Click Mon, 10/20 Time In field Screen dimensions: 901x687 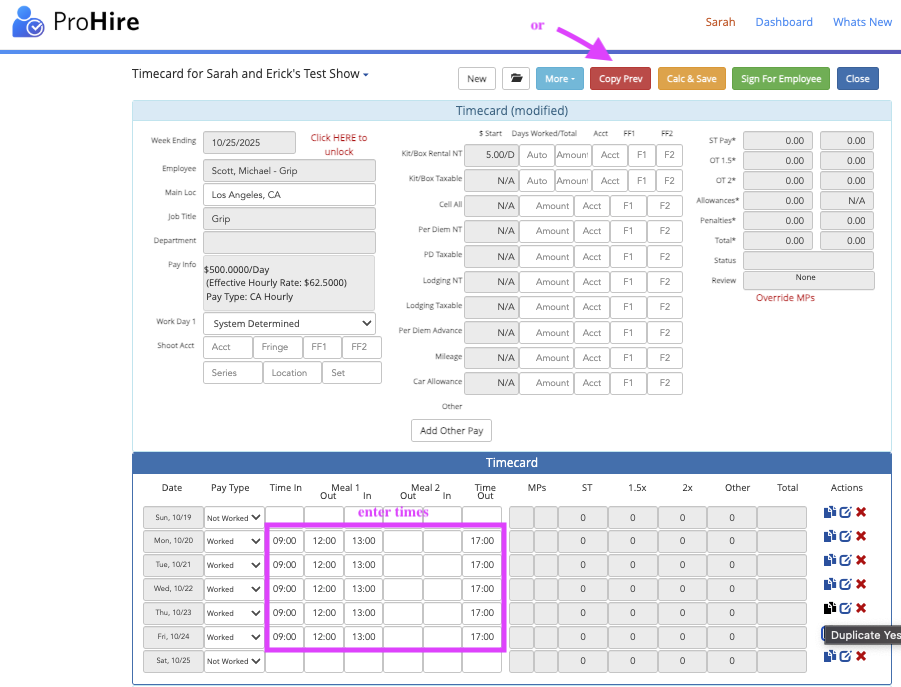(x=284, y=541)
